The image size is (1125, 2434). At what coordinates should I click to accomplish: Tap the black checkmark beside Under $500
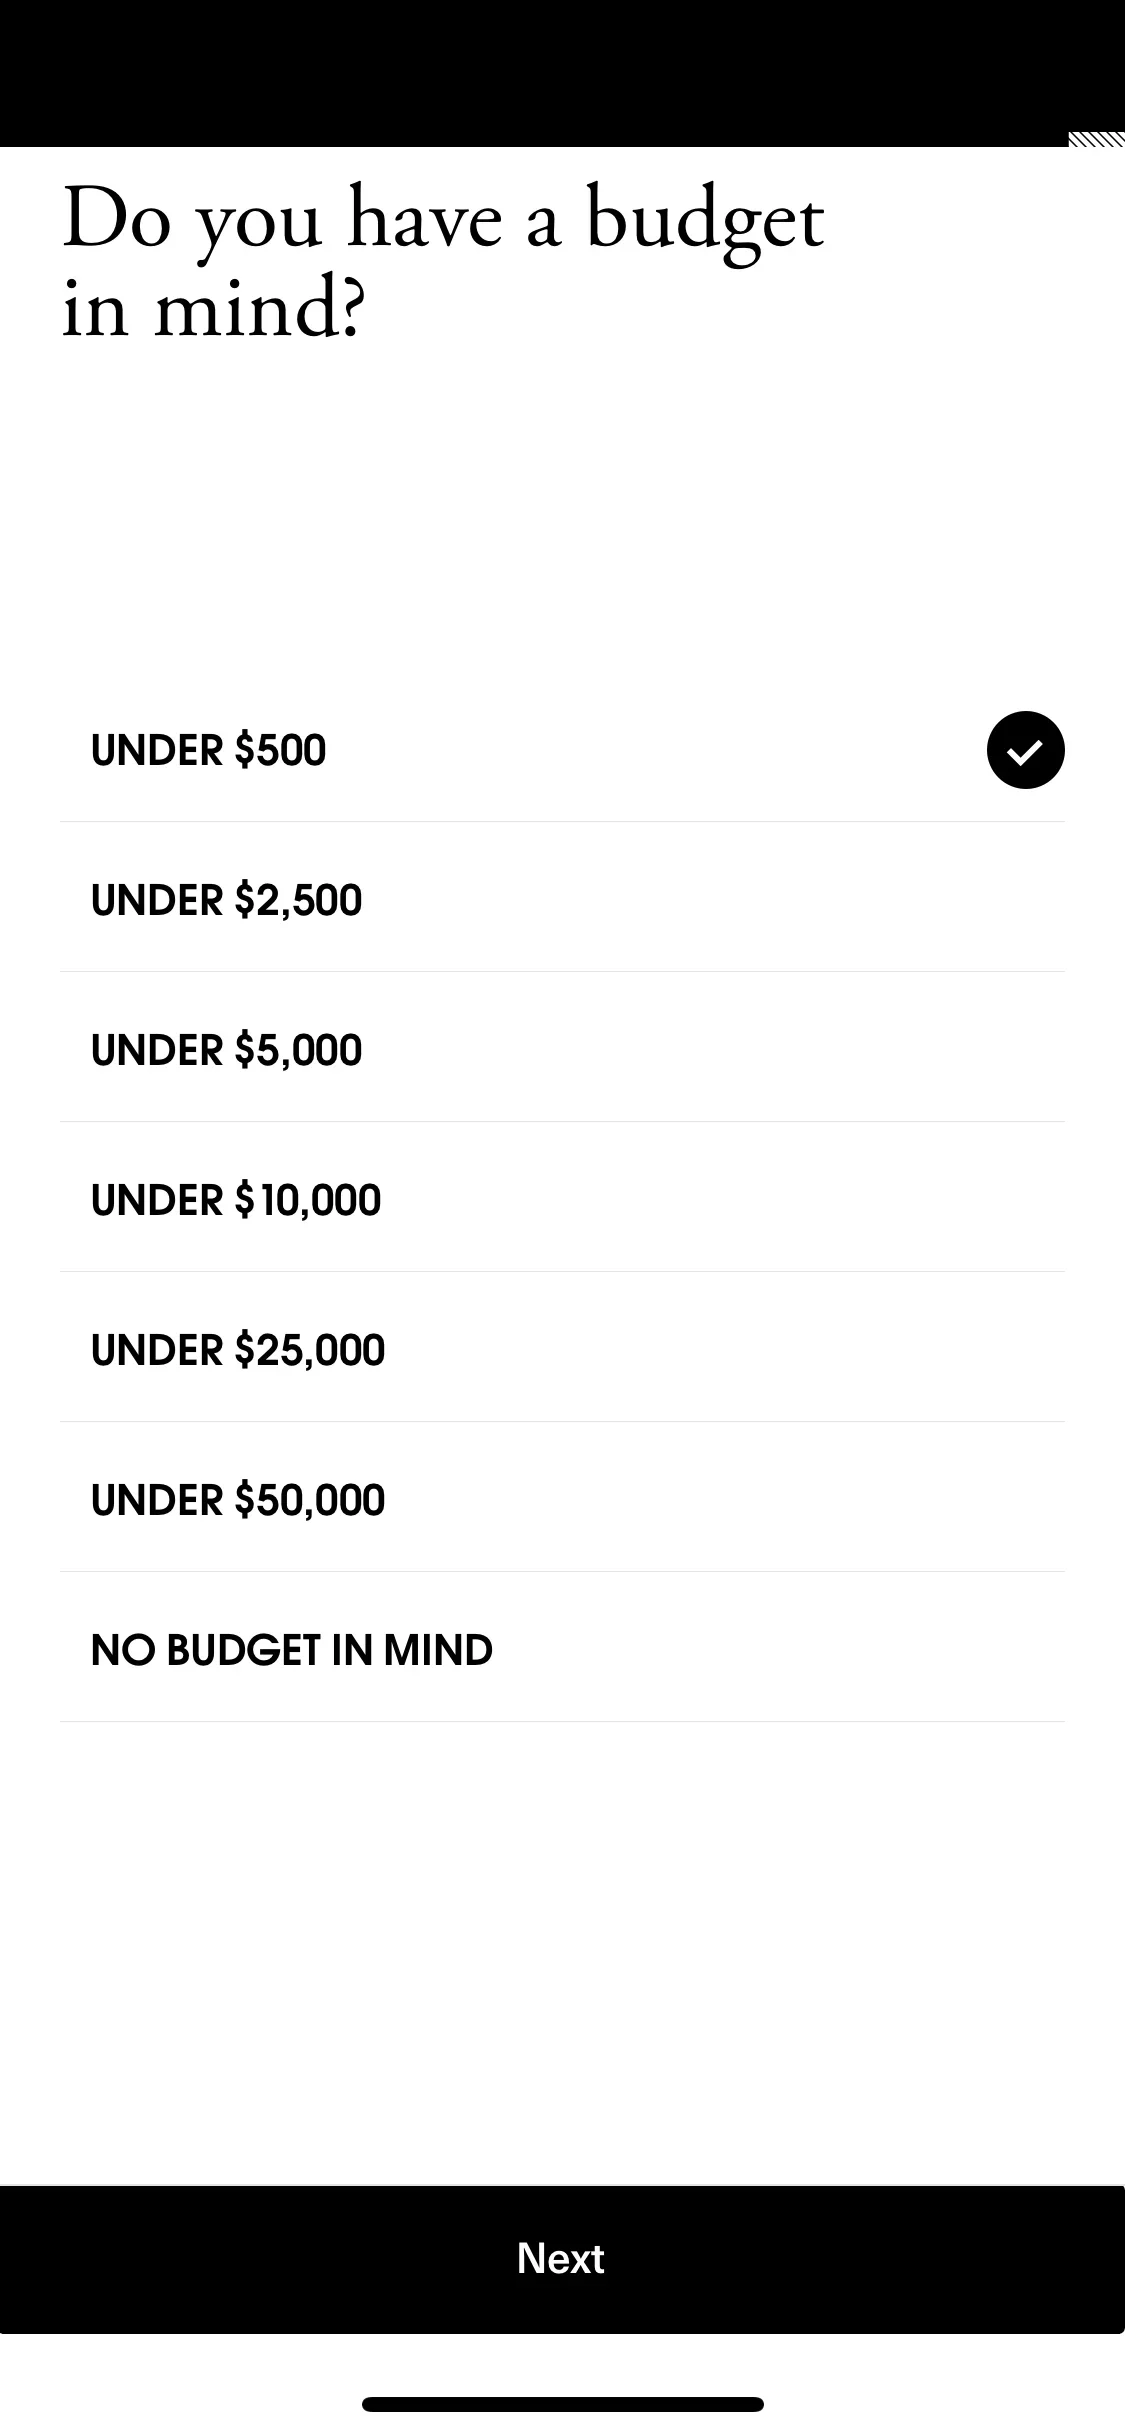click(1025, 750)
